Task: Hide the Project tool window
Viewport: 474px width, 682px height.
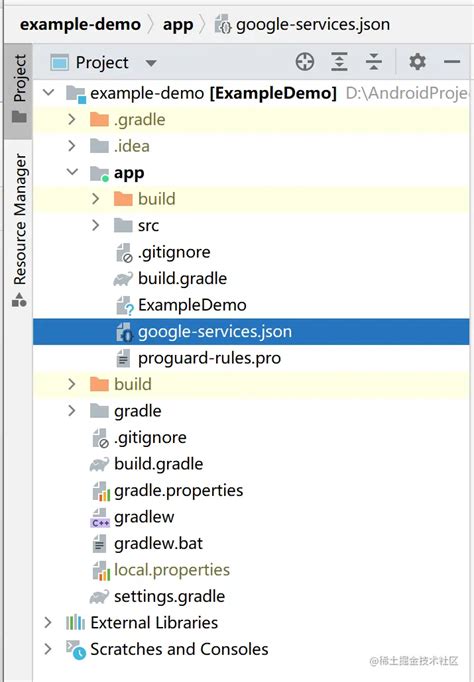Action: pyautogui.click(x=452, y=62)
